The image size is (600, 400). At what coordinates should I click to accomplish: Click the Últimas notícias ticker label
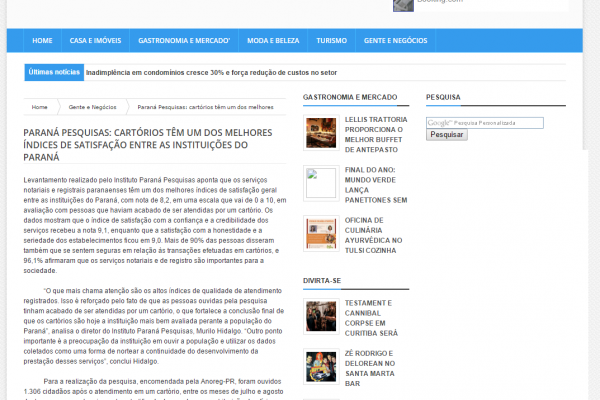pos(54,72)
